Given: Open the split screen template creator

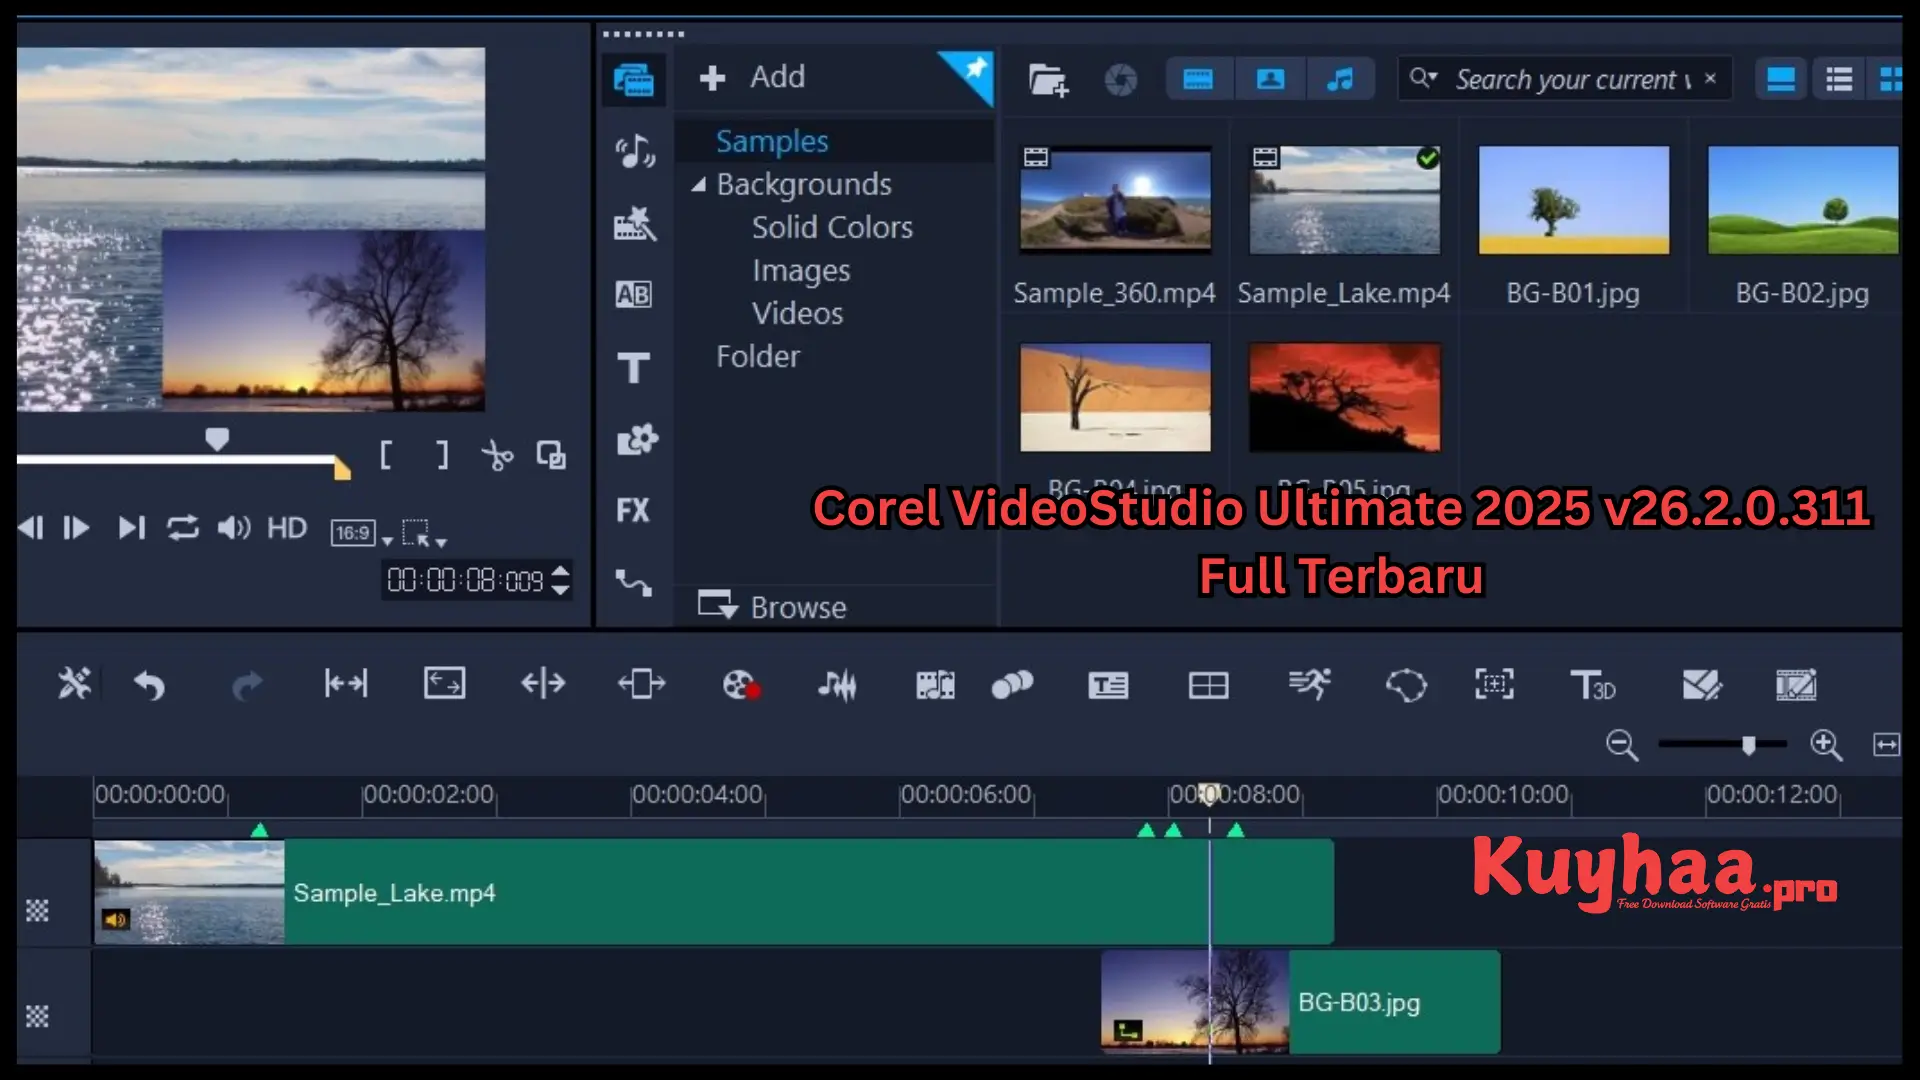Looking at the screenshot, I should [x=1208, y=685].
